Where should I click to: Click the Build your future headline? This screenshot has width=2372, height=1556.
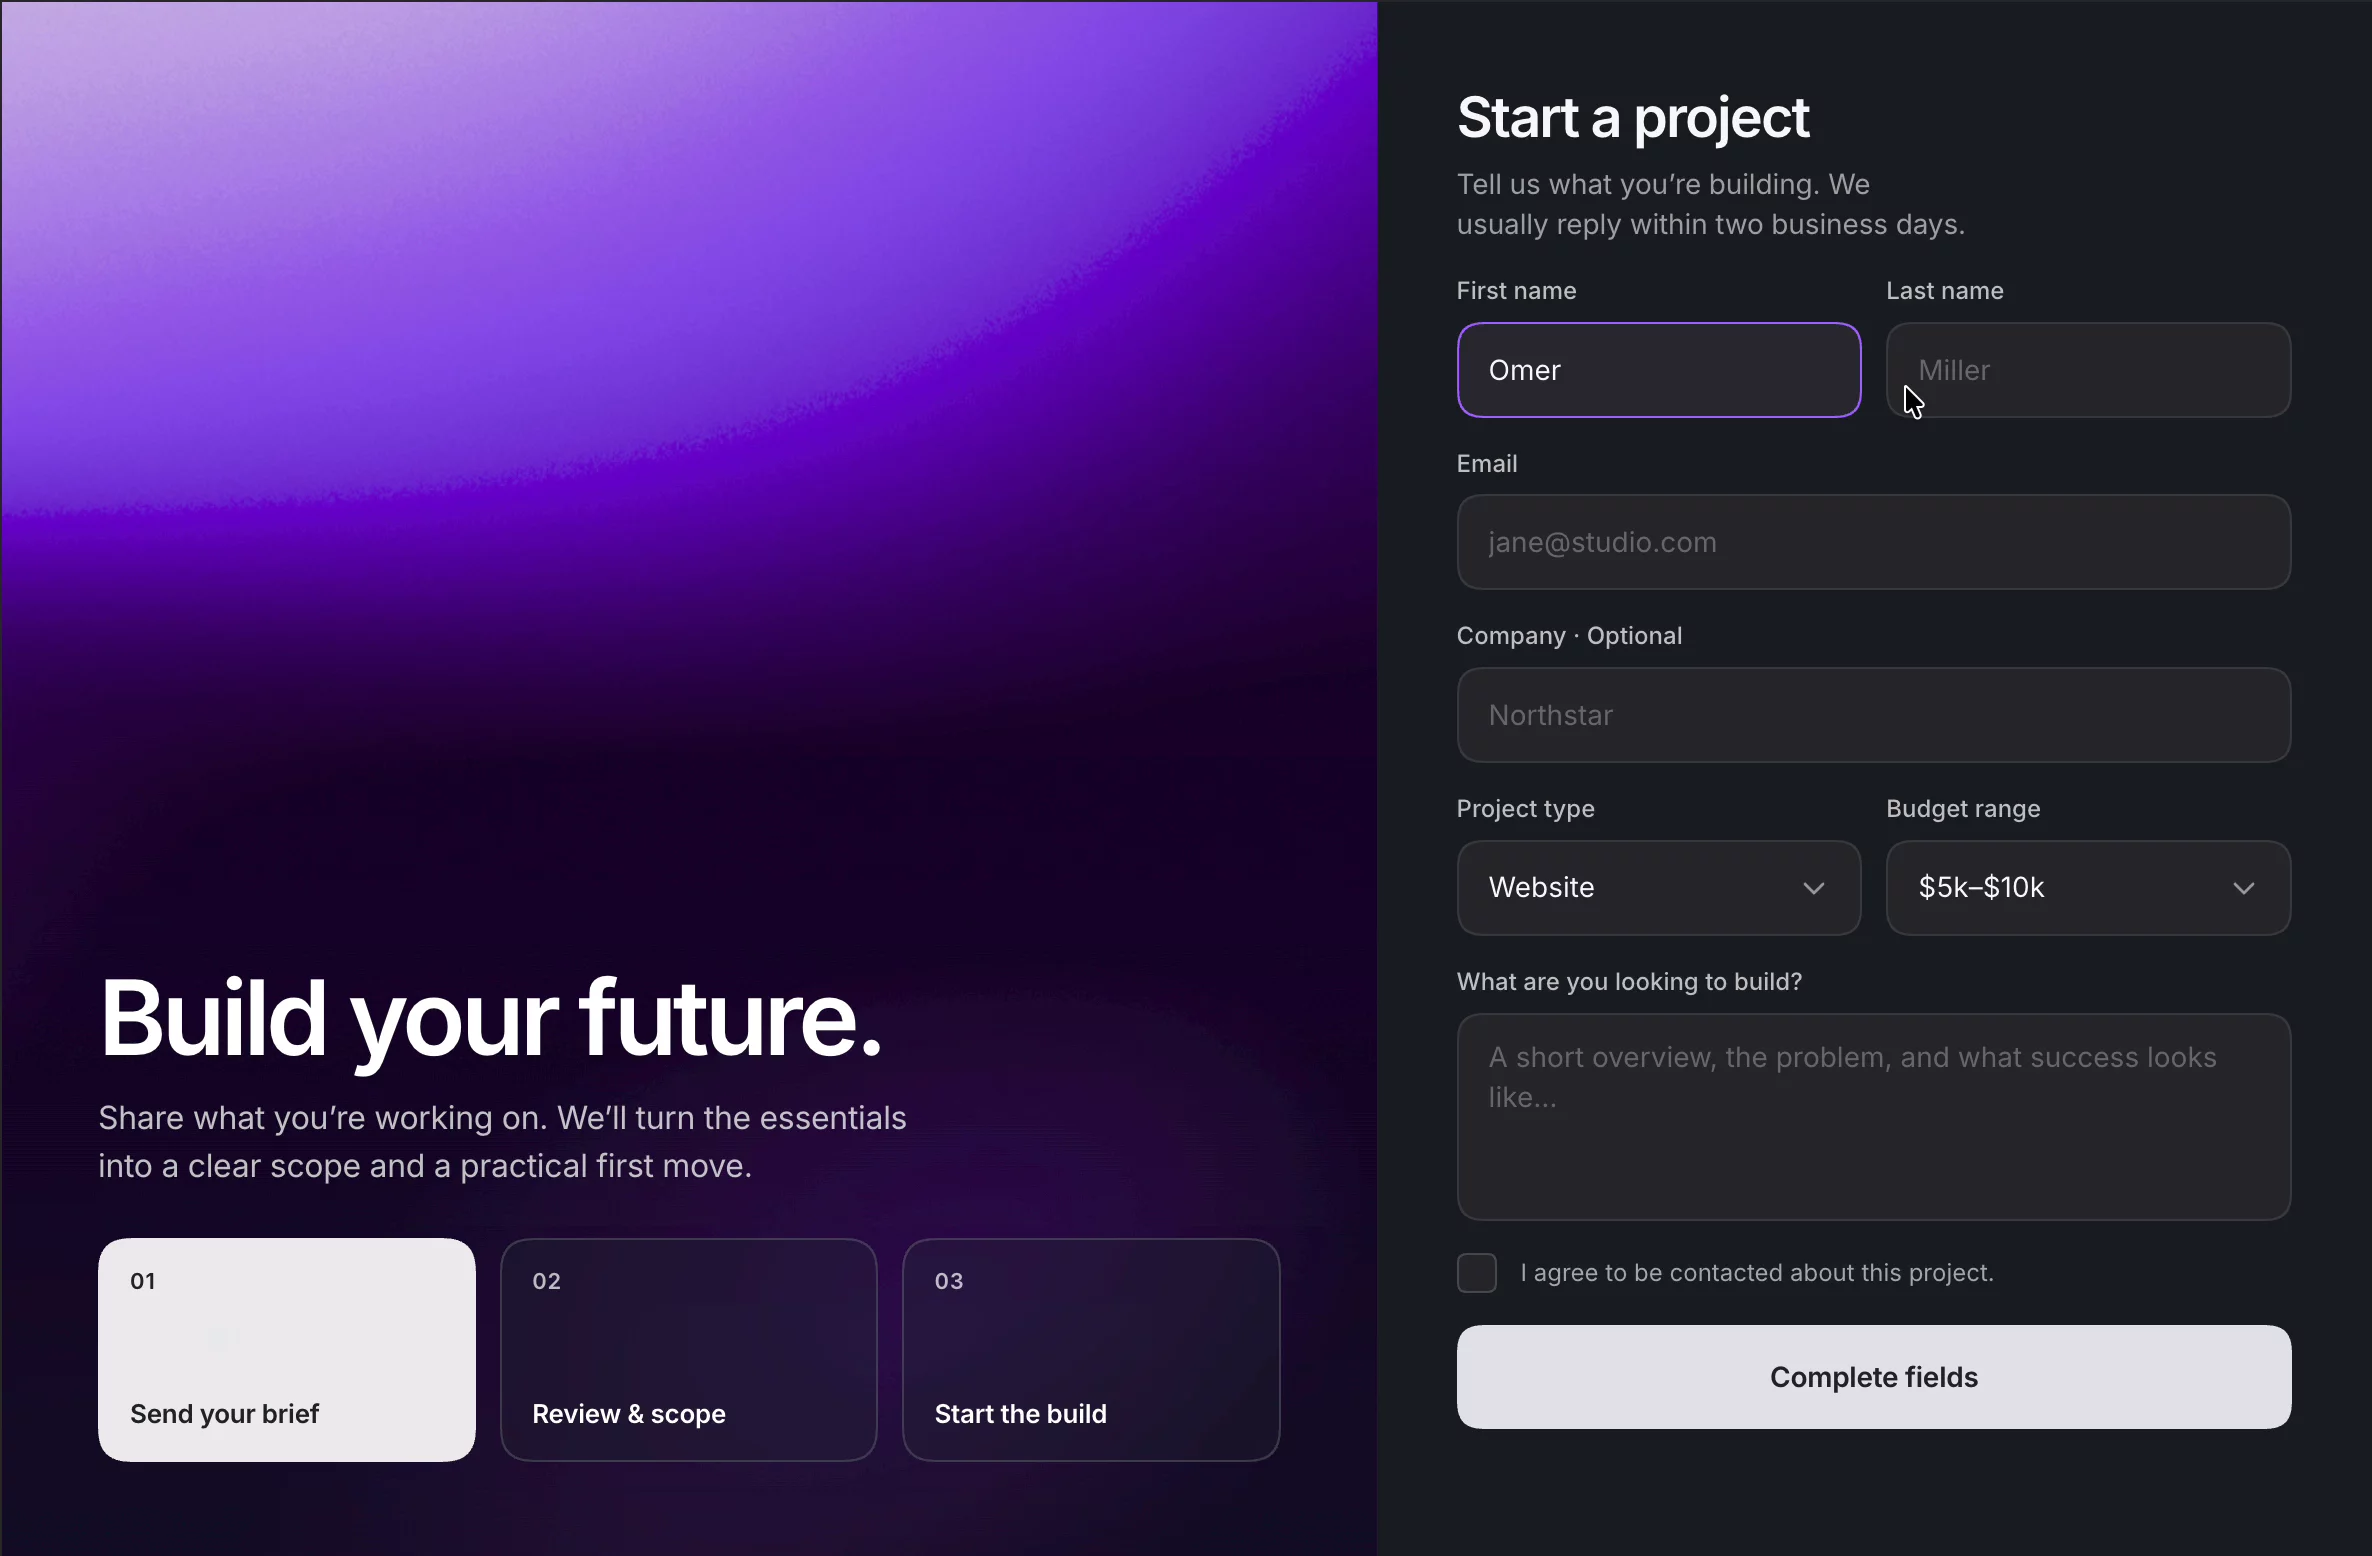coord(490,1018)
